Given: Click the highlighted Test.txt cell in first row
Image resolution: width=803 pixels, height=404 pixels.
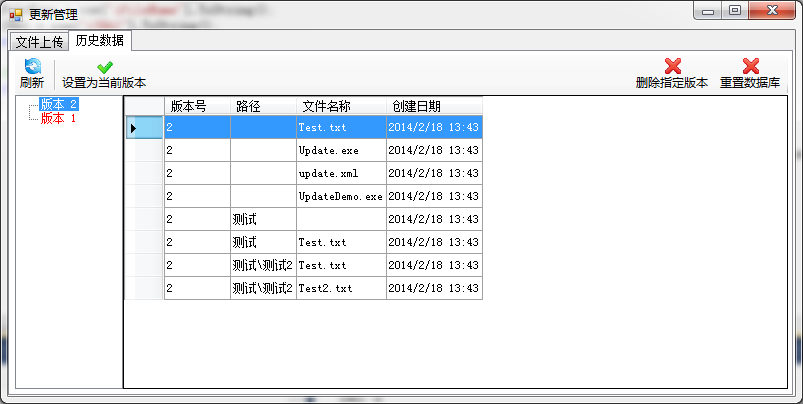Looking at the screenshot, I should pyautogui.click(x=341, y=127).
